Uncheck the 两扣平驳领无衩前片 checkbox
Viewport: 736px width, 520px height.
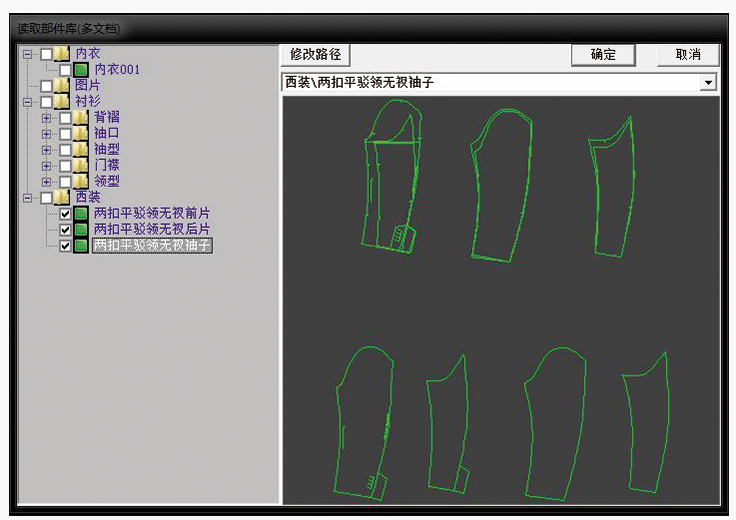[x=65, y=214]
